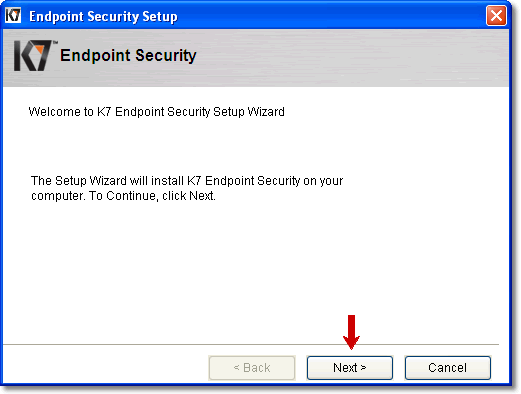Viewport: 521px width, 394px height.
Task: Click the gray striped header banner background
Action: [x=350, y=58]
